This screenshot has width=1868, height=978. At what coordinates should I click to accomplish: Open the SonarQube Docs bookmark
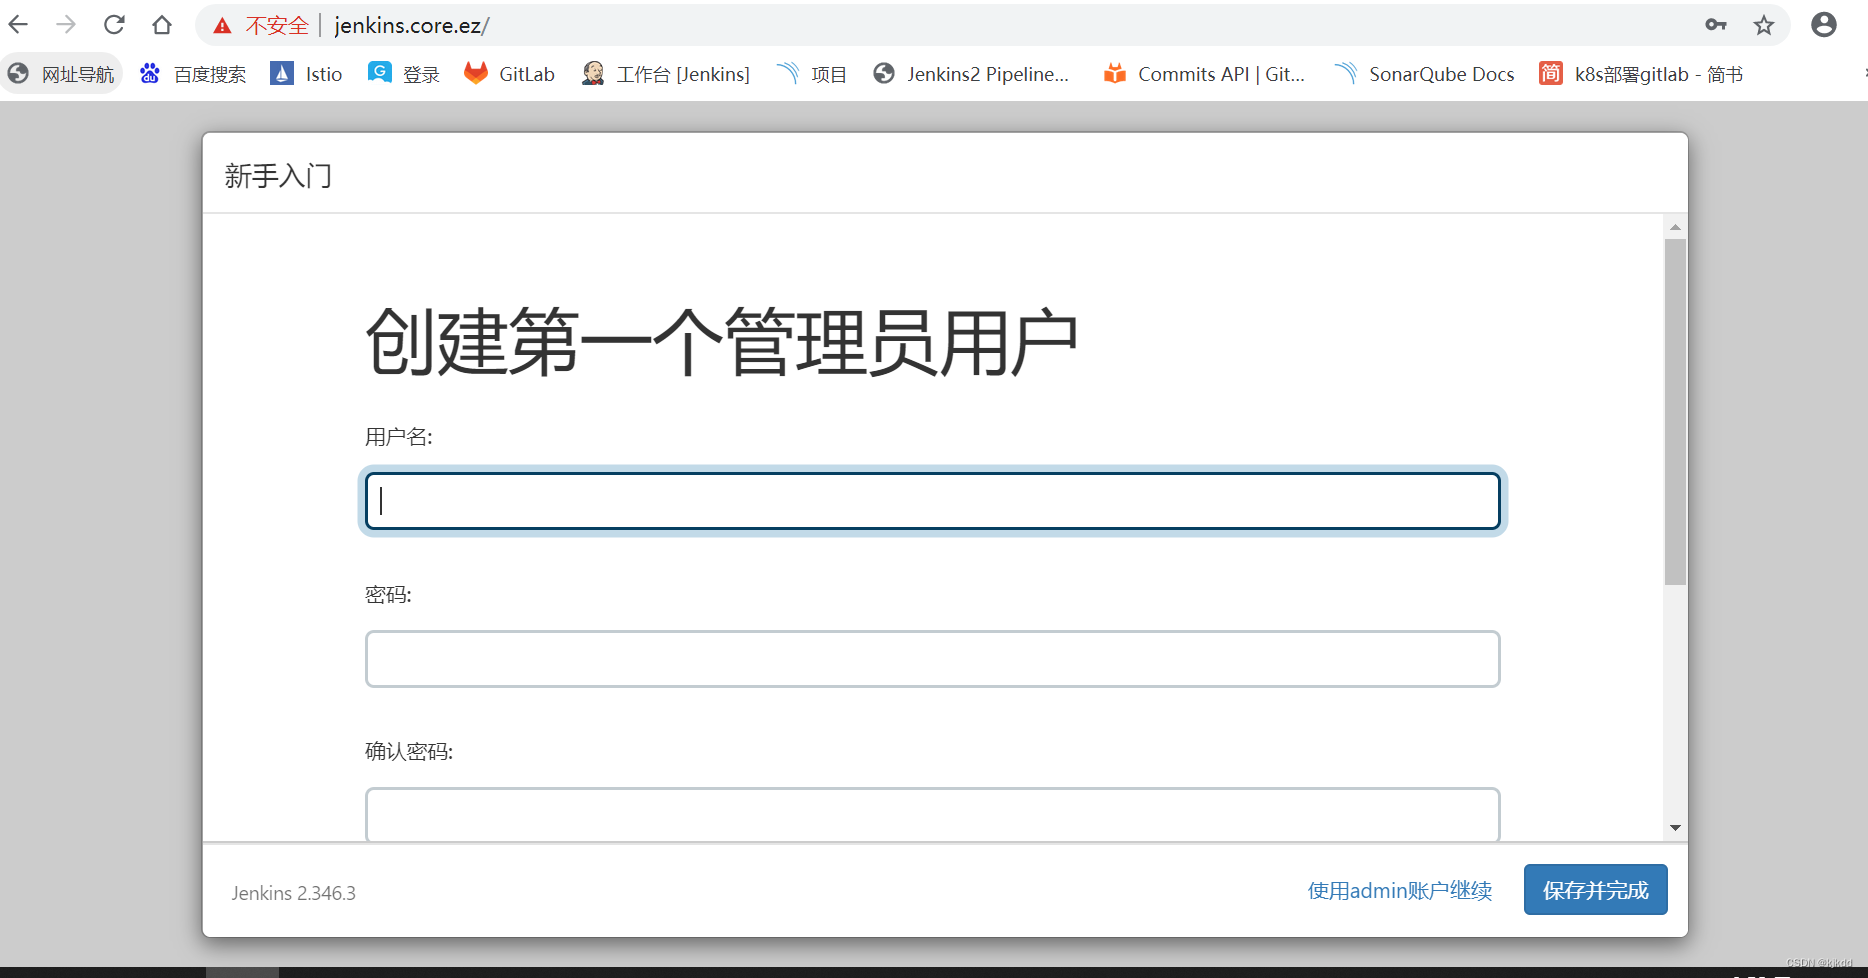coord(1425,74)
